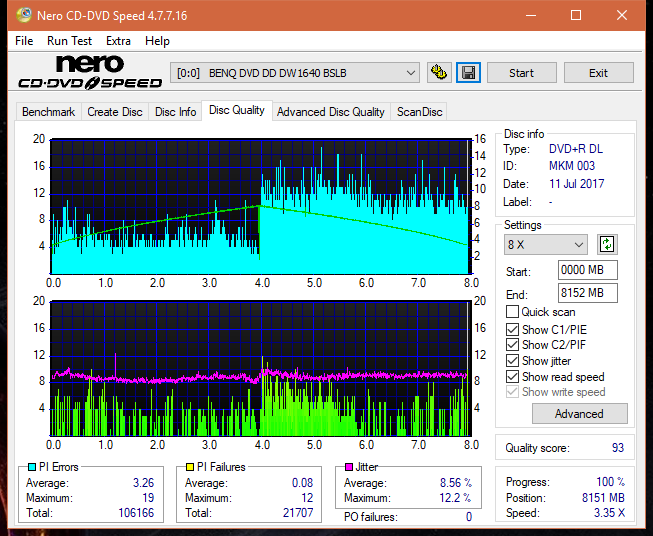Switch to the Benchmark tab
This screenshot has height=536, width=653.
coord(49,112)
